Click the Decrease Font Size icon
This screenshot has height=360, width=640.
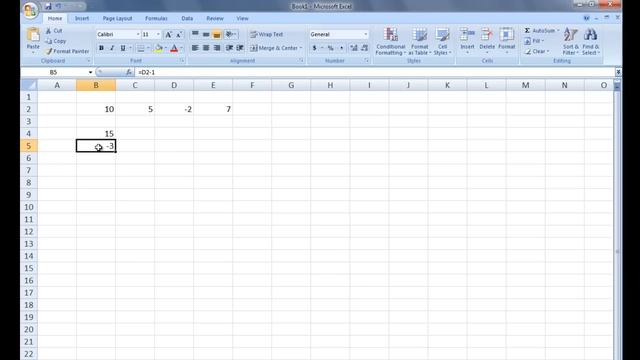point(179,35)
